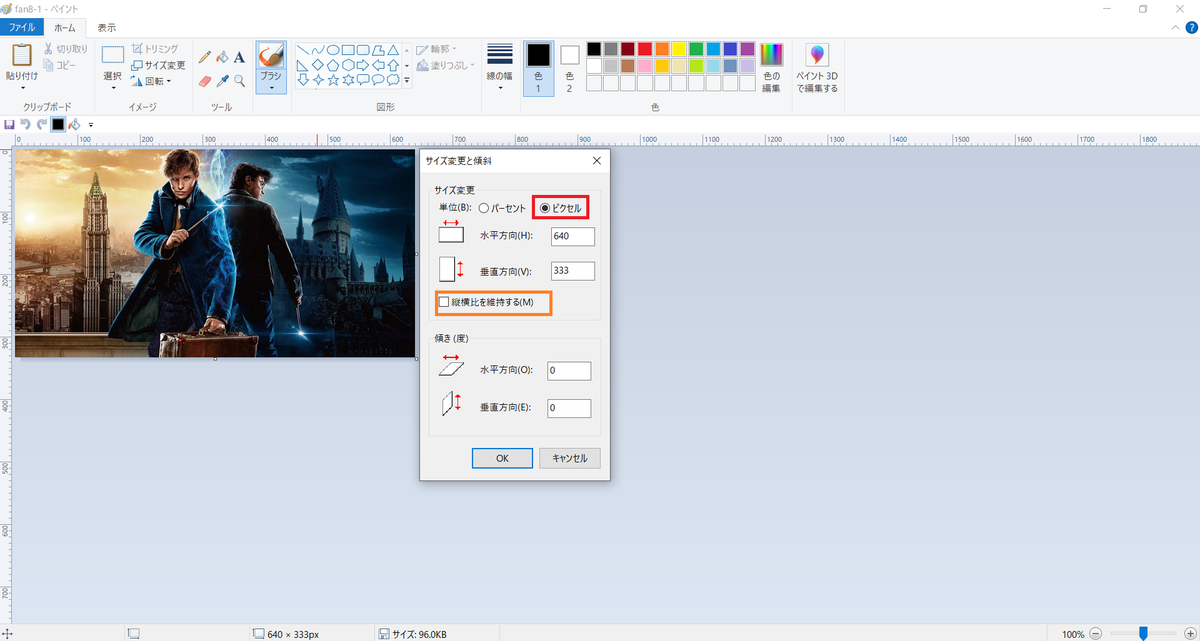Open the Brushes dropdown arrow

pyautogui.click(x=271, y=88)
